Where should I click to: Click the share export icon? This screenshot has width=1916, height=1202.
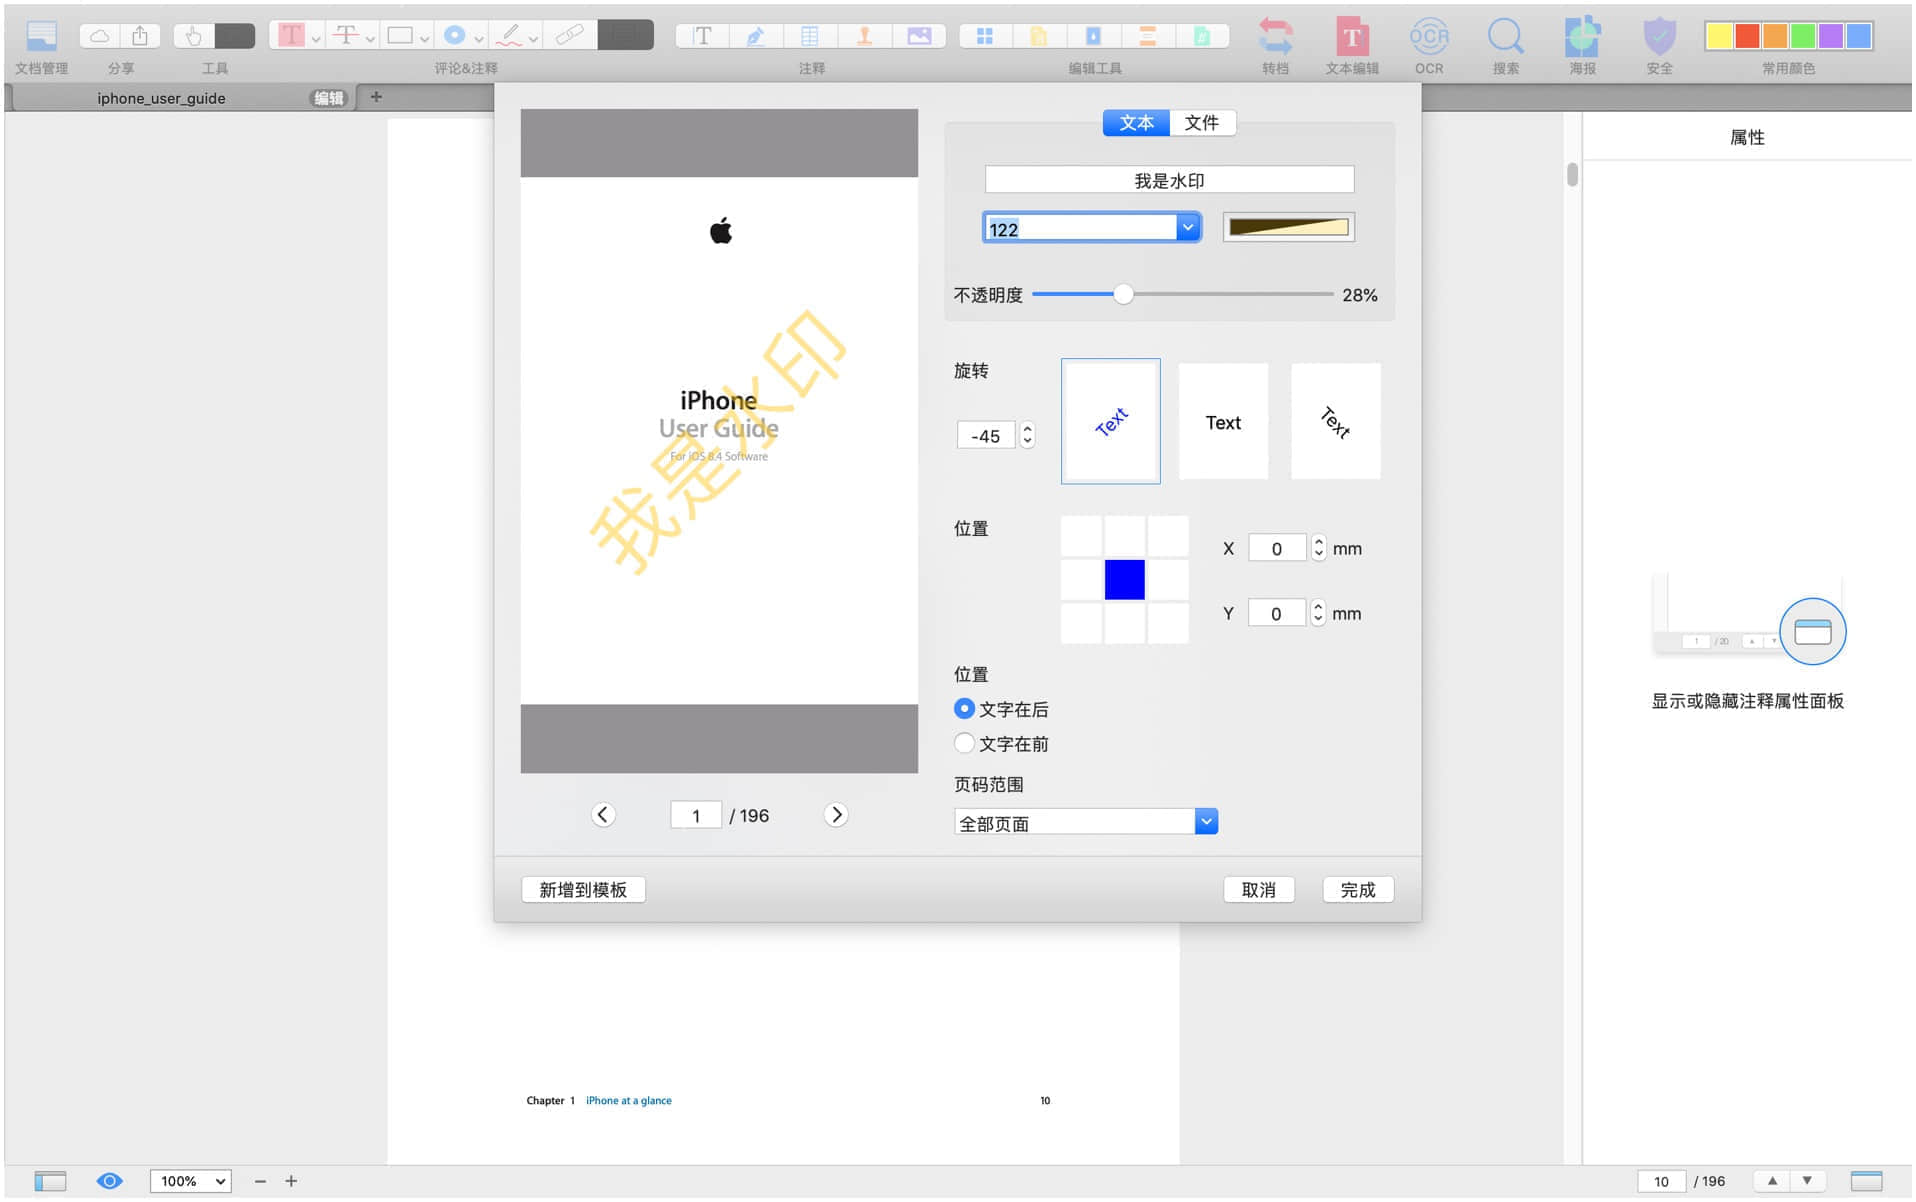pos(140,36)
